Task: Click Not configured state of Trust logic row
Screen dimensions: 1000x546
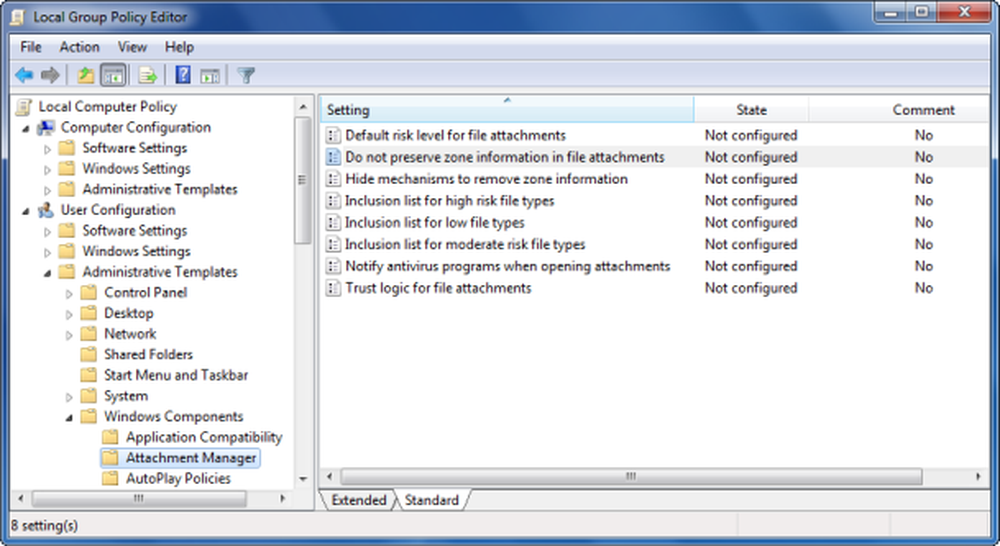Action: [x=751, y=288]
